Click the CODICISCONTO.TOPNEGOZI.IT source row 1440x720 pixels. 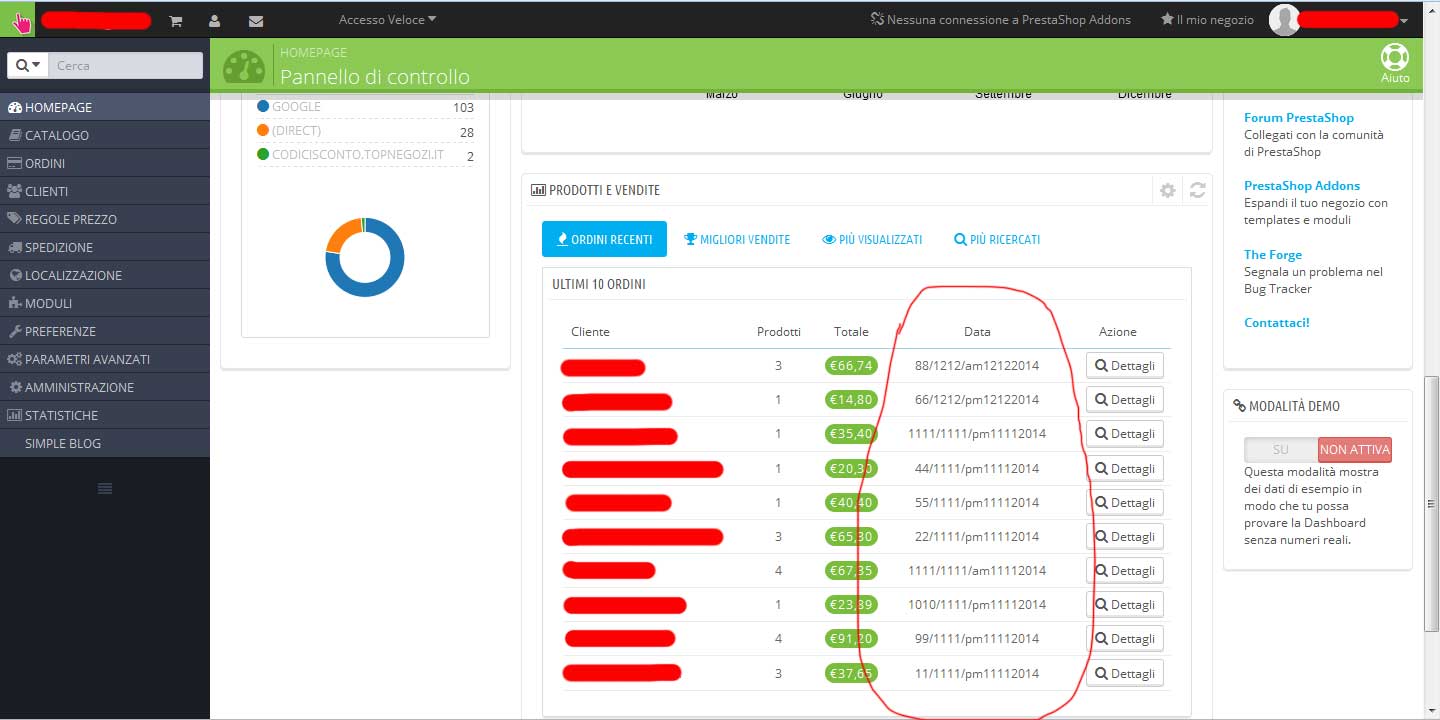point(365,155)
